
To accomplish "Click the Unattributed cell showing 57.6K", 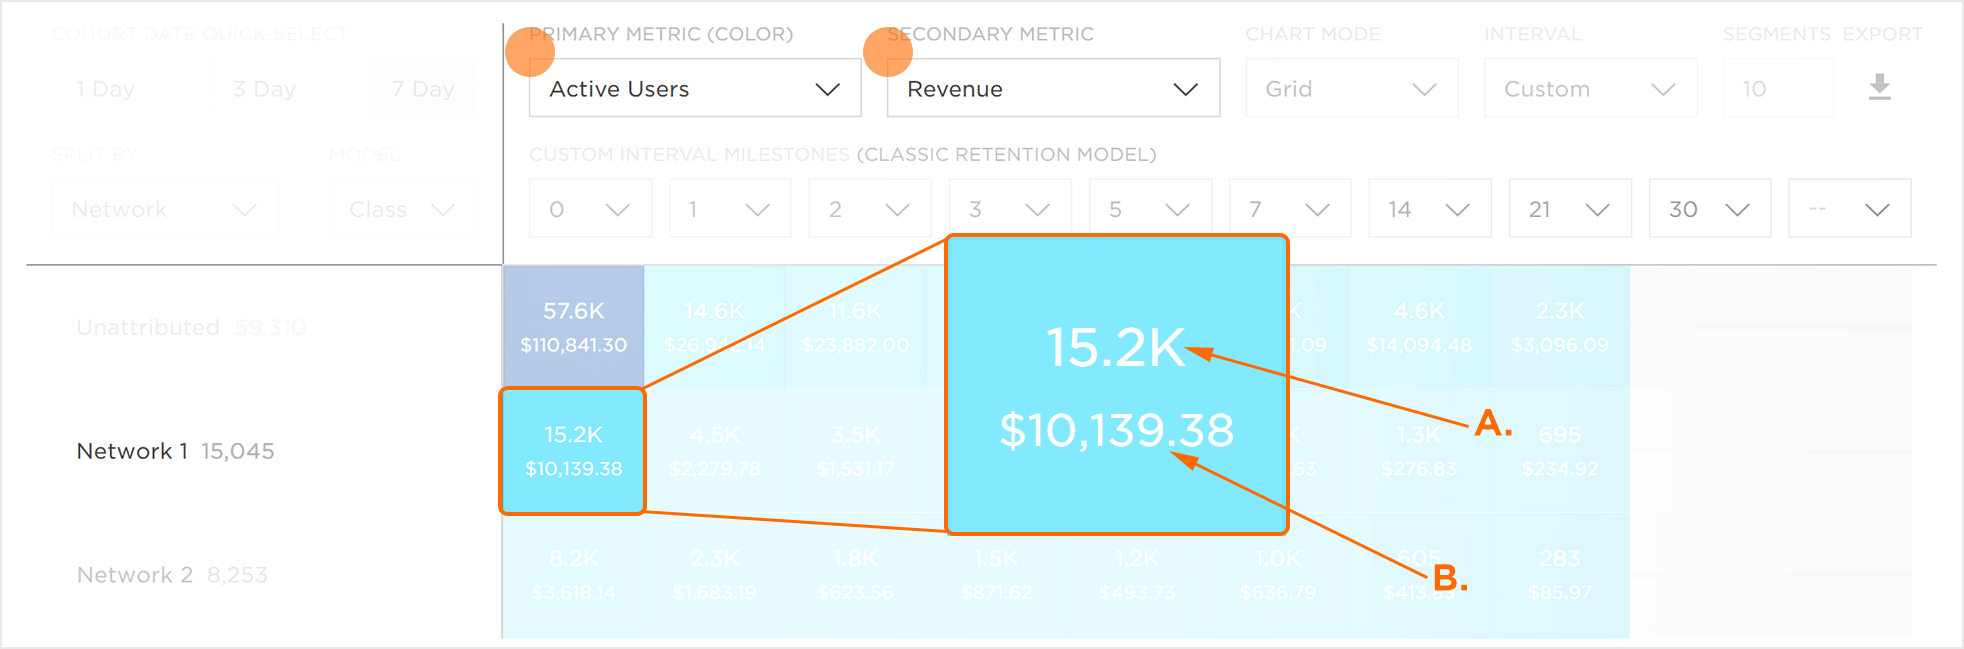I will (573, 327).
